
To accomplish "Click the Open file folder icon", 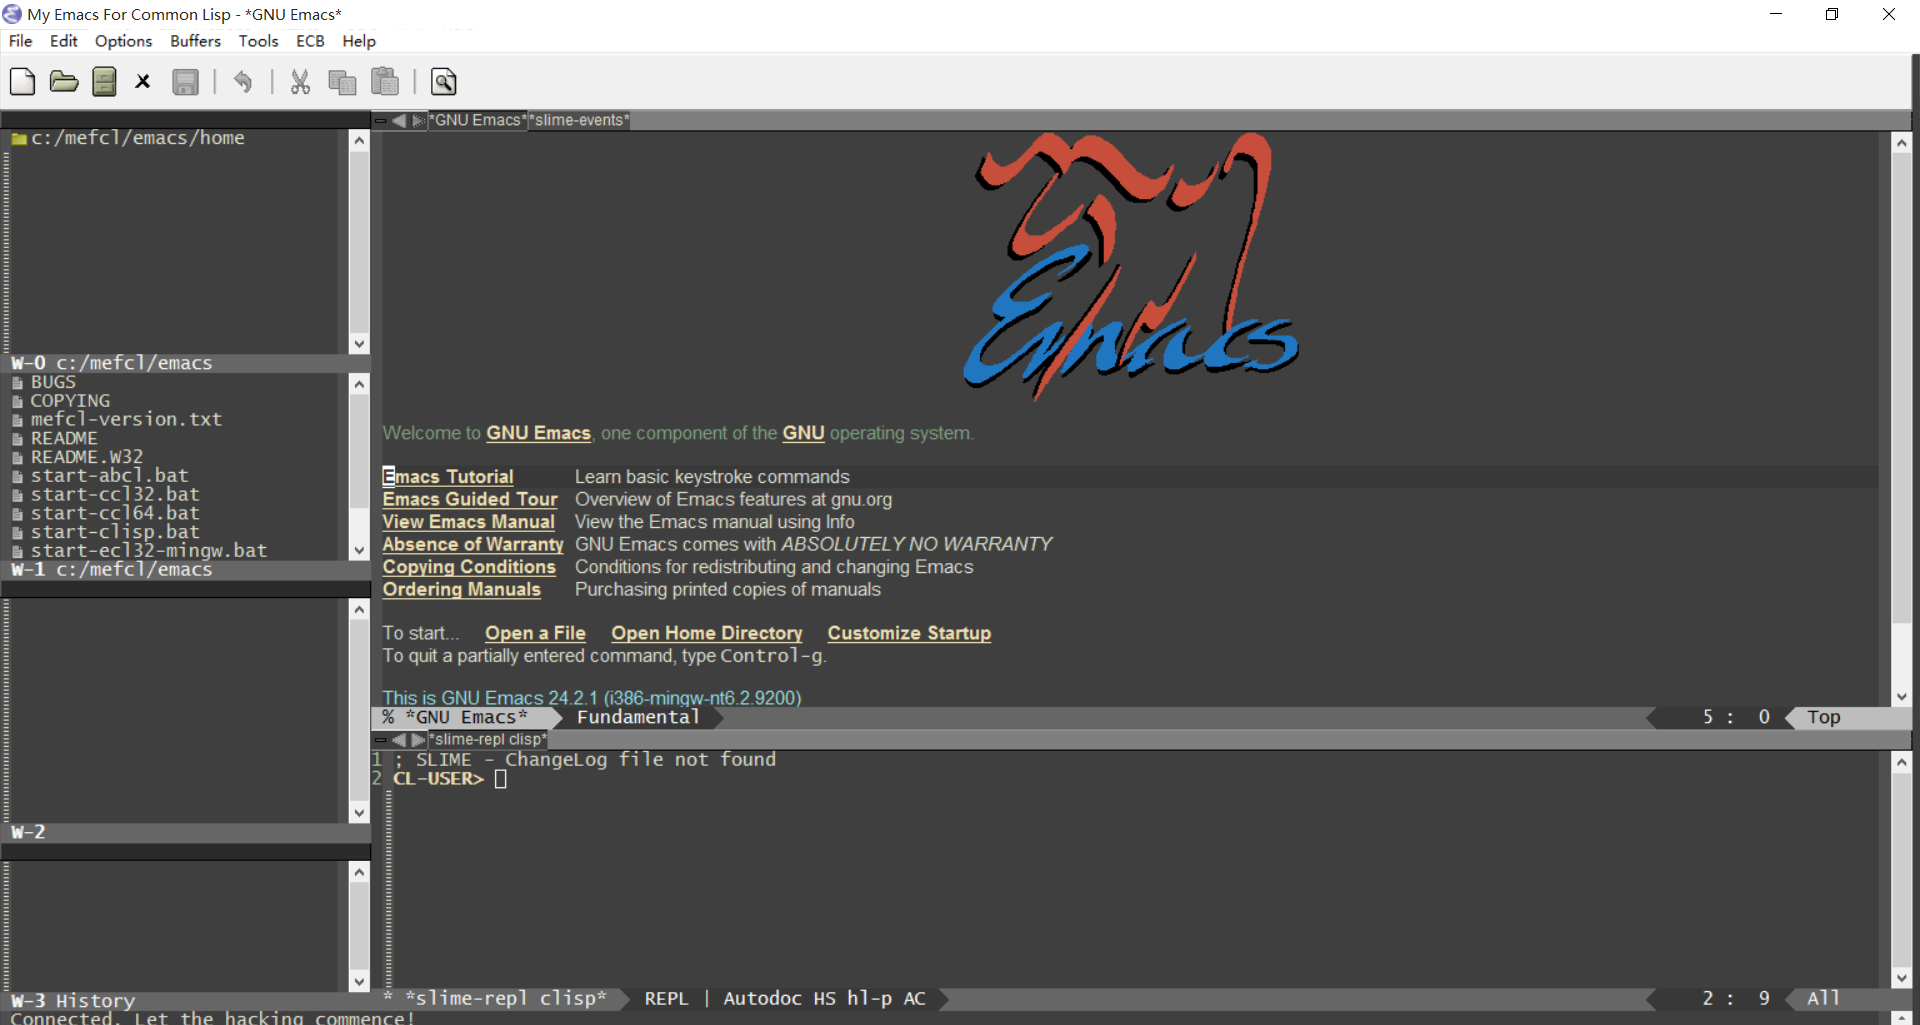I will [64, 82].
